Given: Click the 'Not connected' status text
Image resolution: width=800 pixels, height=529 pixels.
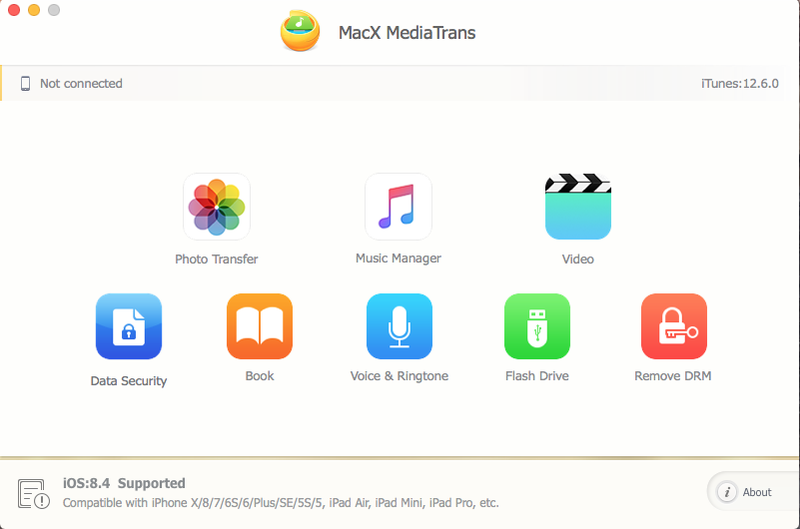Looking at the screenshot, I should [81, 84].
